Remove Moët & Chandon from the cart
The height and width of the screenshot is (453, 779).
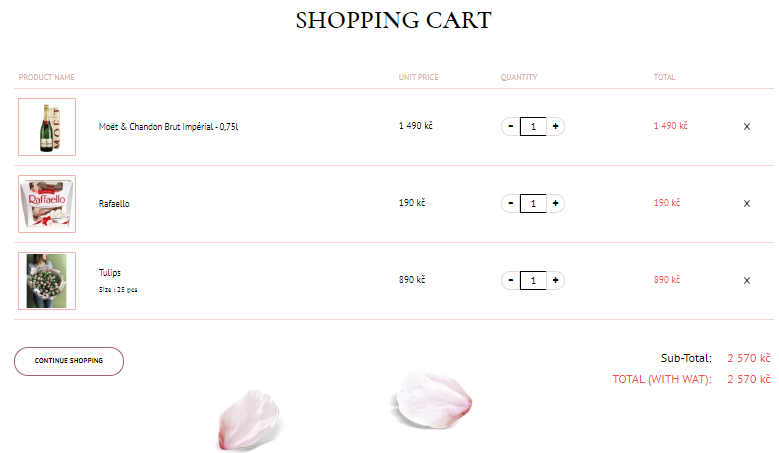[x=747, y=127]
